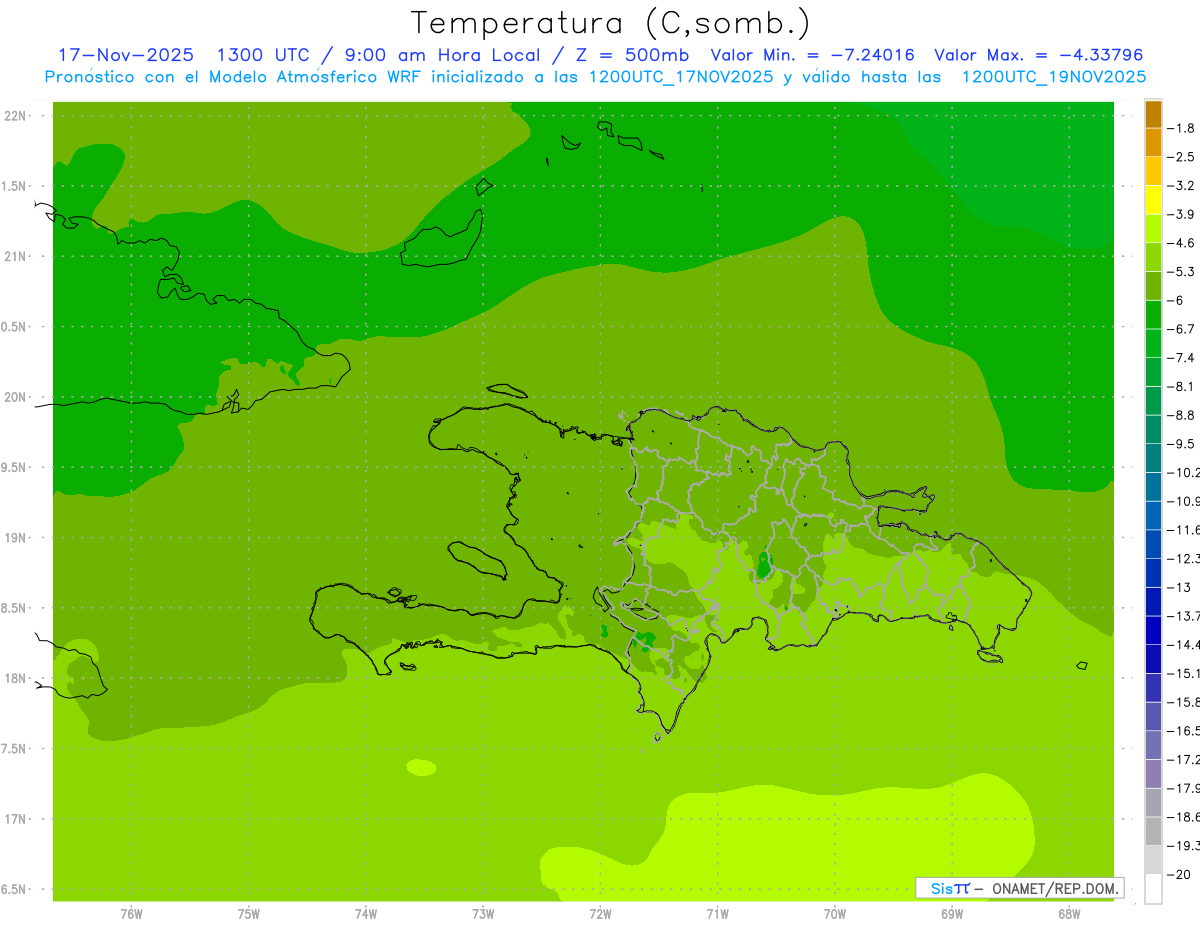Pick the green swatch between -4.6 and -5.3
This screenshot has height=927, width=1200.
[x=1153, y=257]
